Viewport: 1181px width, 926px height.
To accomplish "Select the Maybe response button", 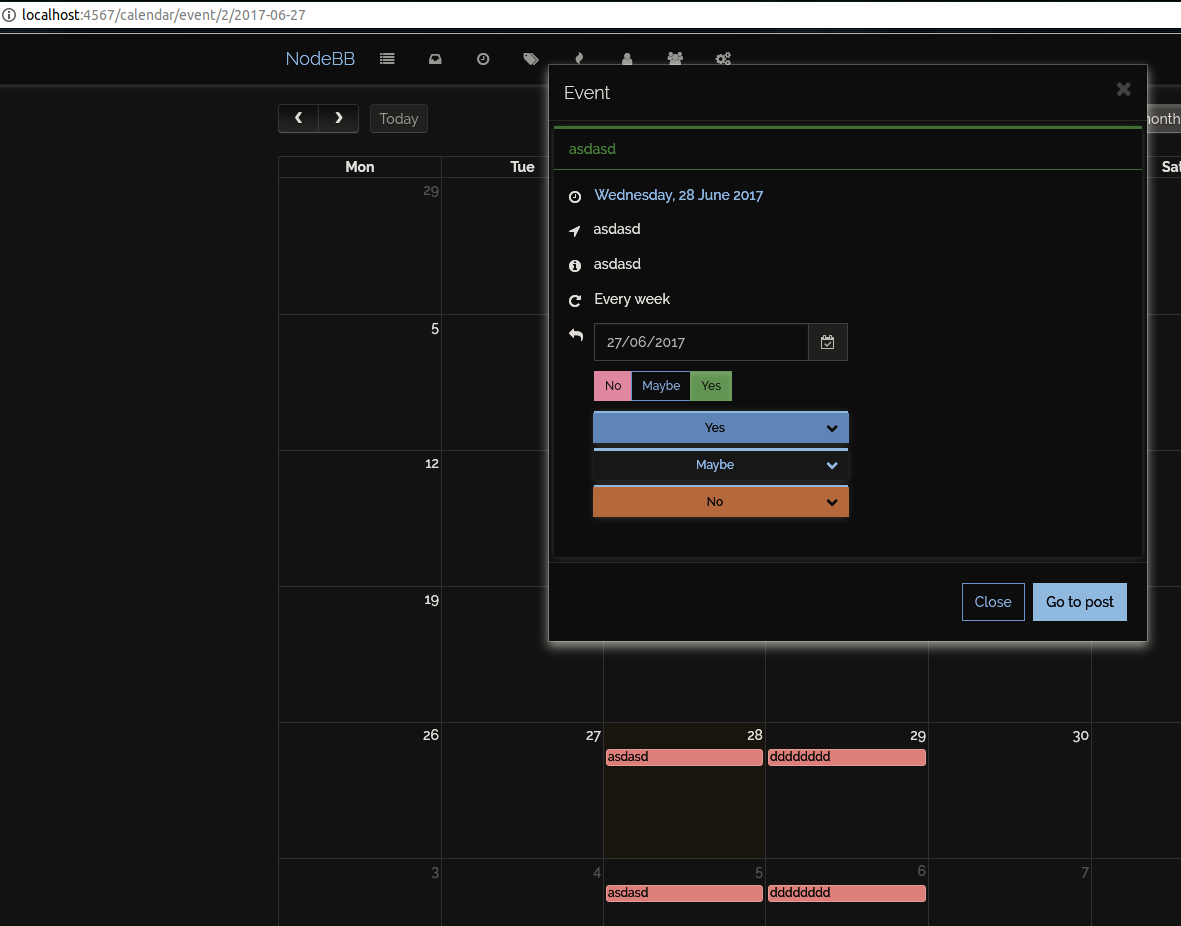I will tap(661, 386).
